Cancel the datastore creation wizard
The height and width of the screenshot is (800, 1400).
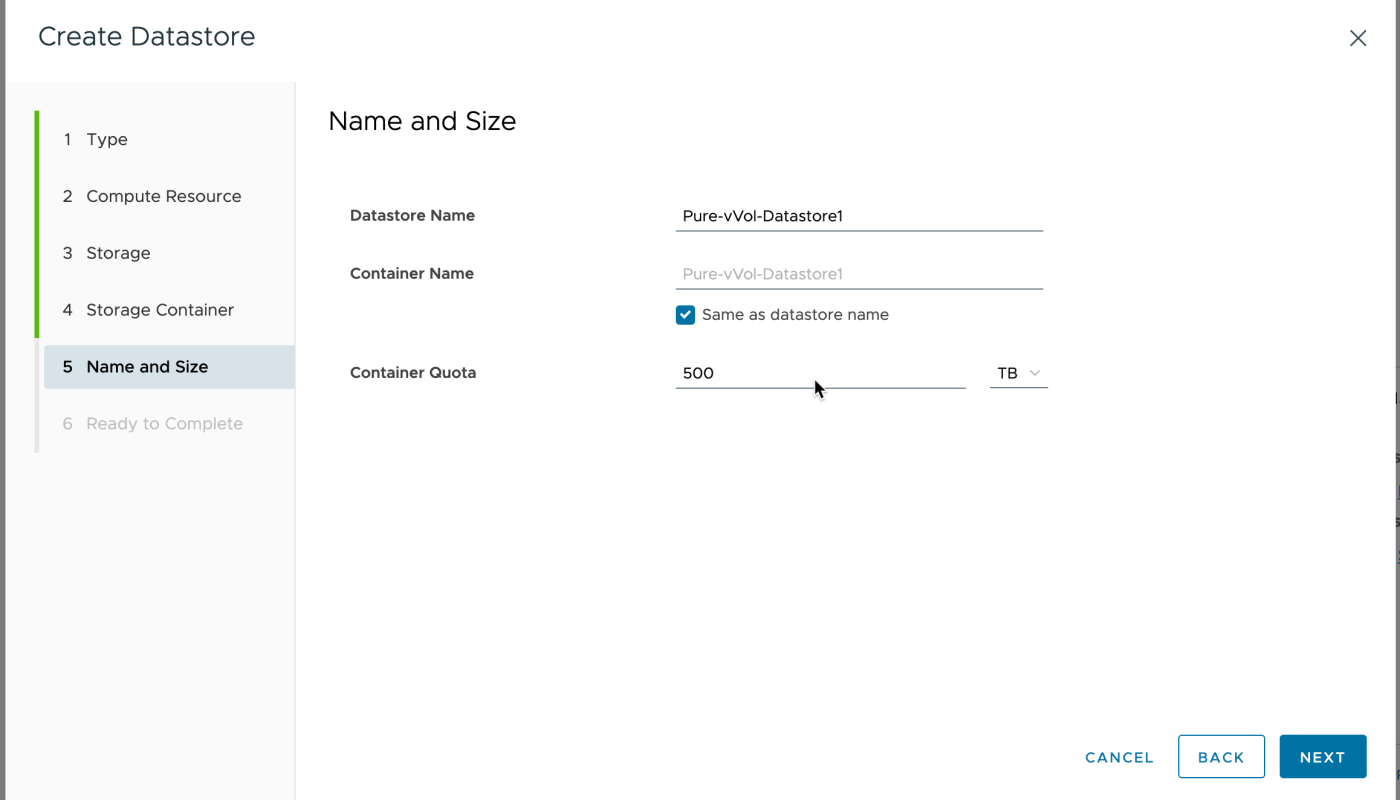click(x=1119, y=757)
